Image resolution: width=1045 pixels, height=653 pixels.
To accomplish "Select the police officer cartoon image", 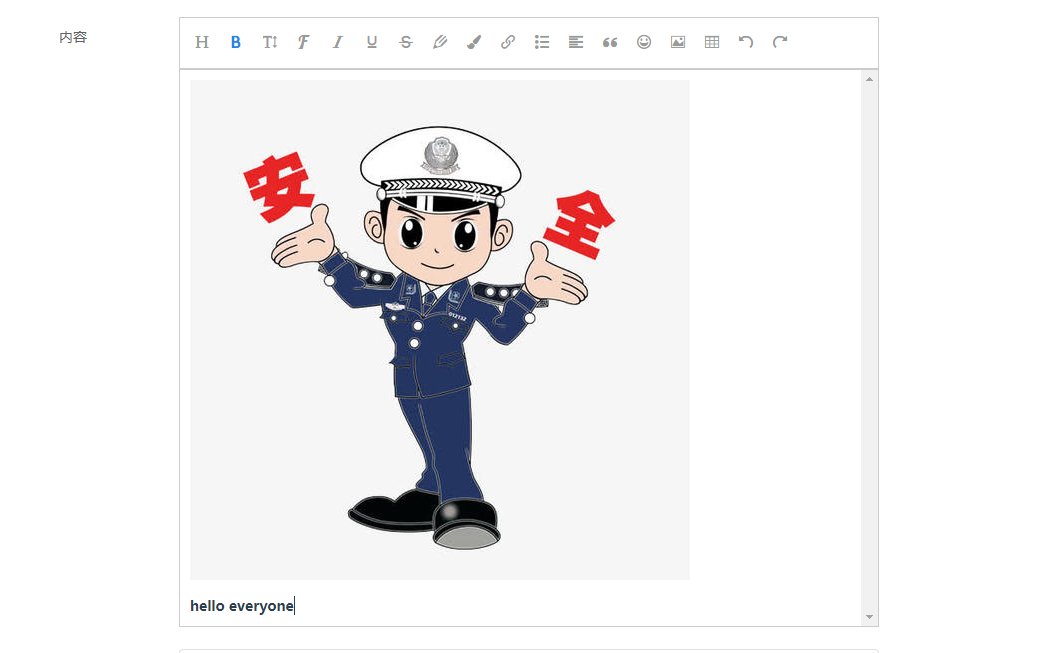I will [440, 330].
